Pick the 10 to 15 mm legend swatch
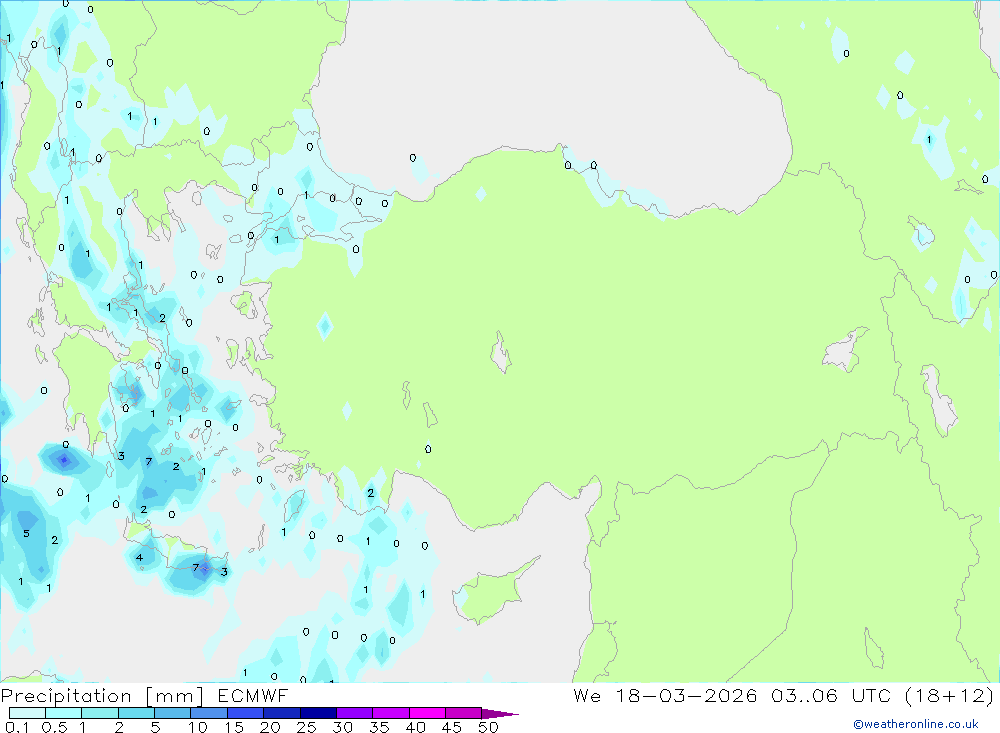Screen dimensions: 1000x733 [x=209, y=713]
